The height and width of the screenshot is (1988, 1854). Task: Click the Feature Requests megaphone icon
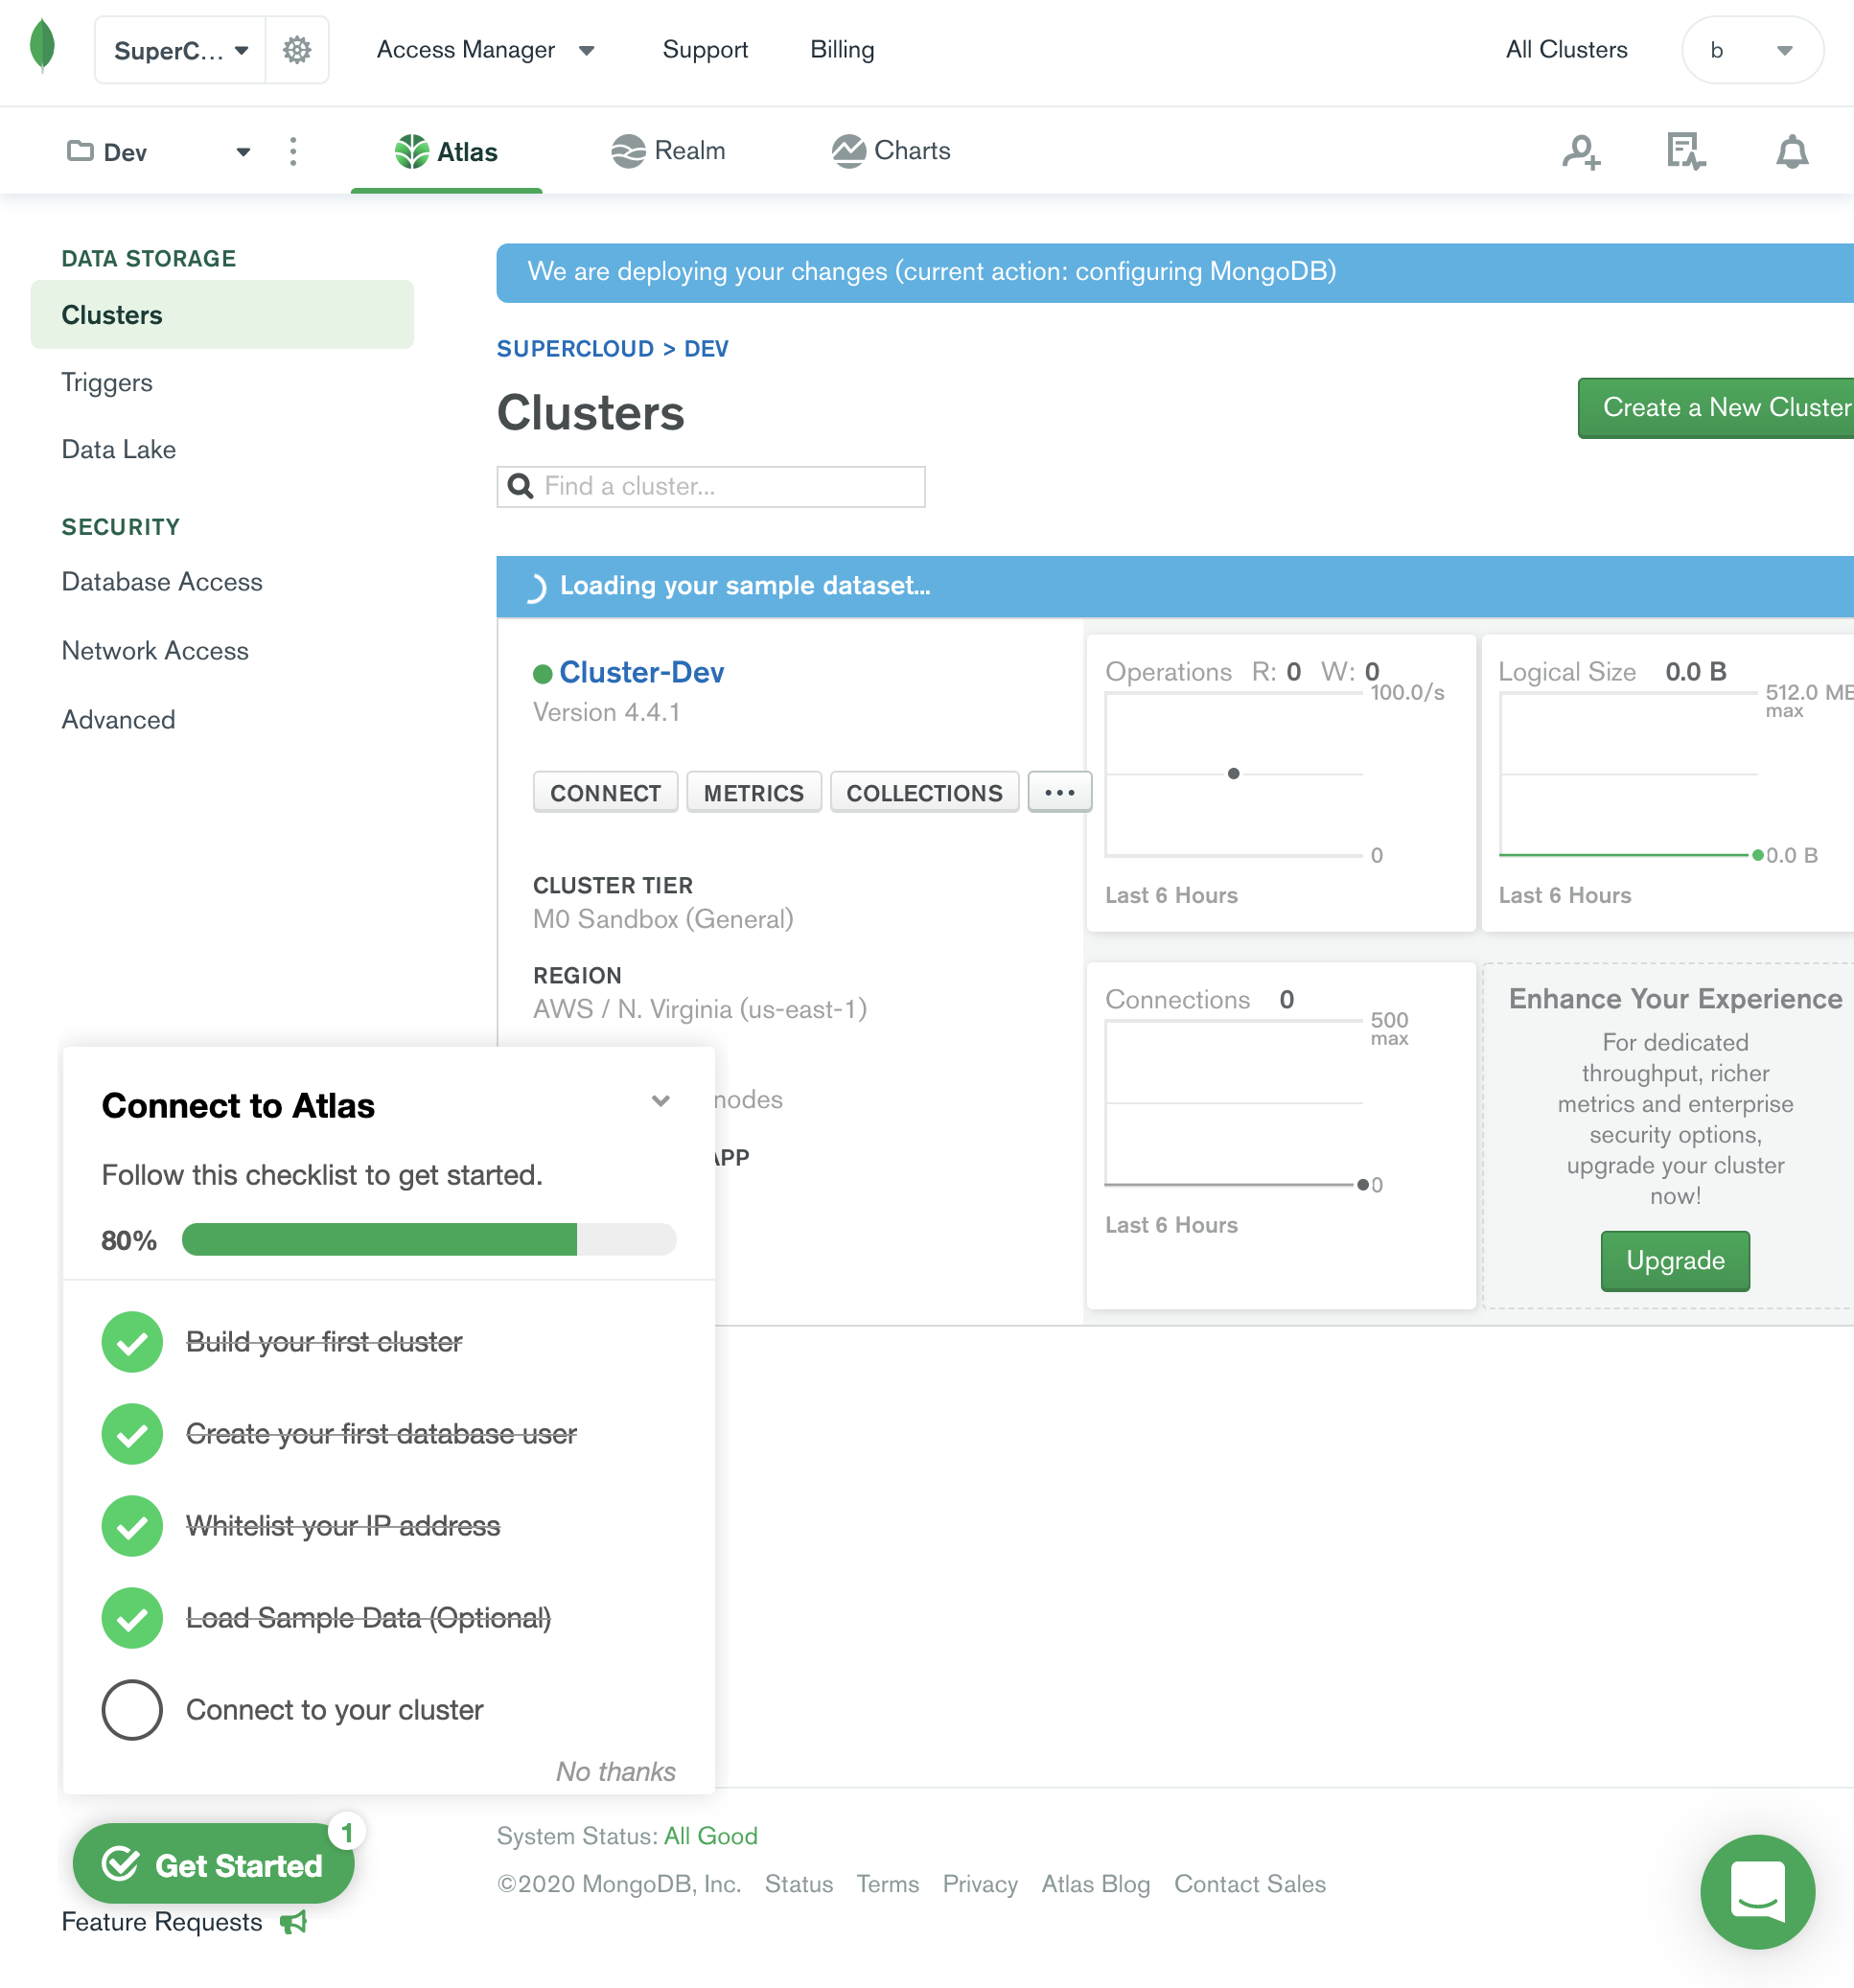294,1922
